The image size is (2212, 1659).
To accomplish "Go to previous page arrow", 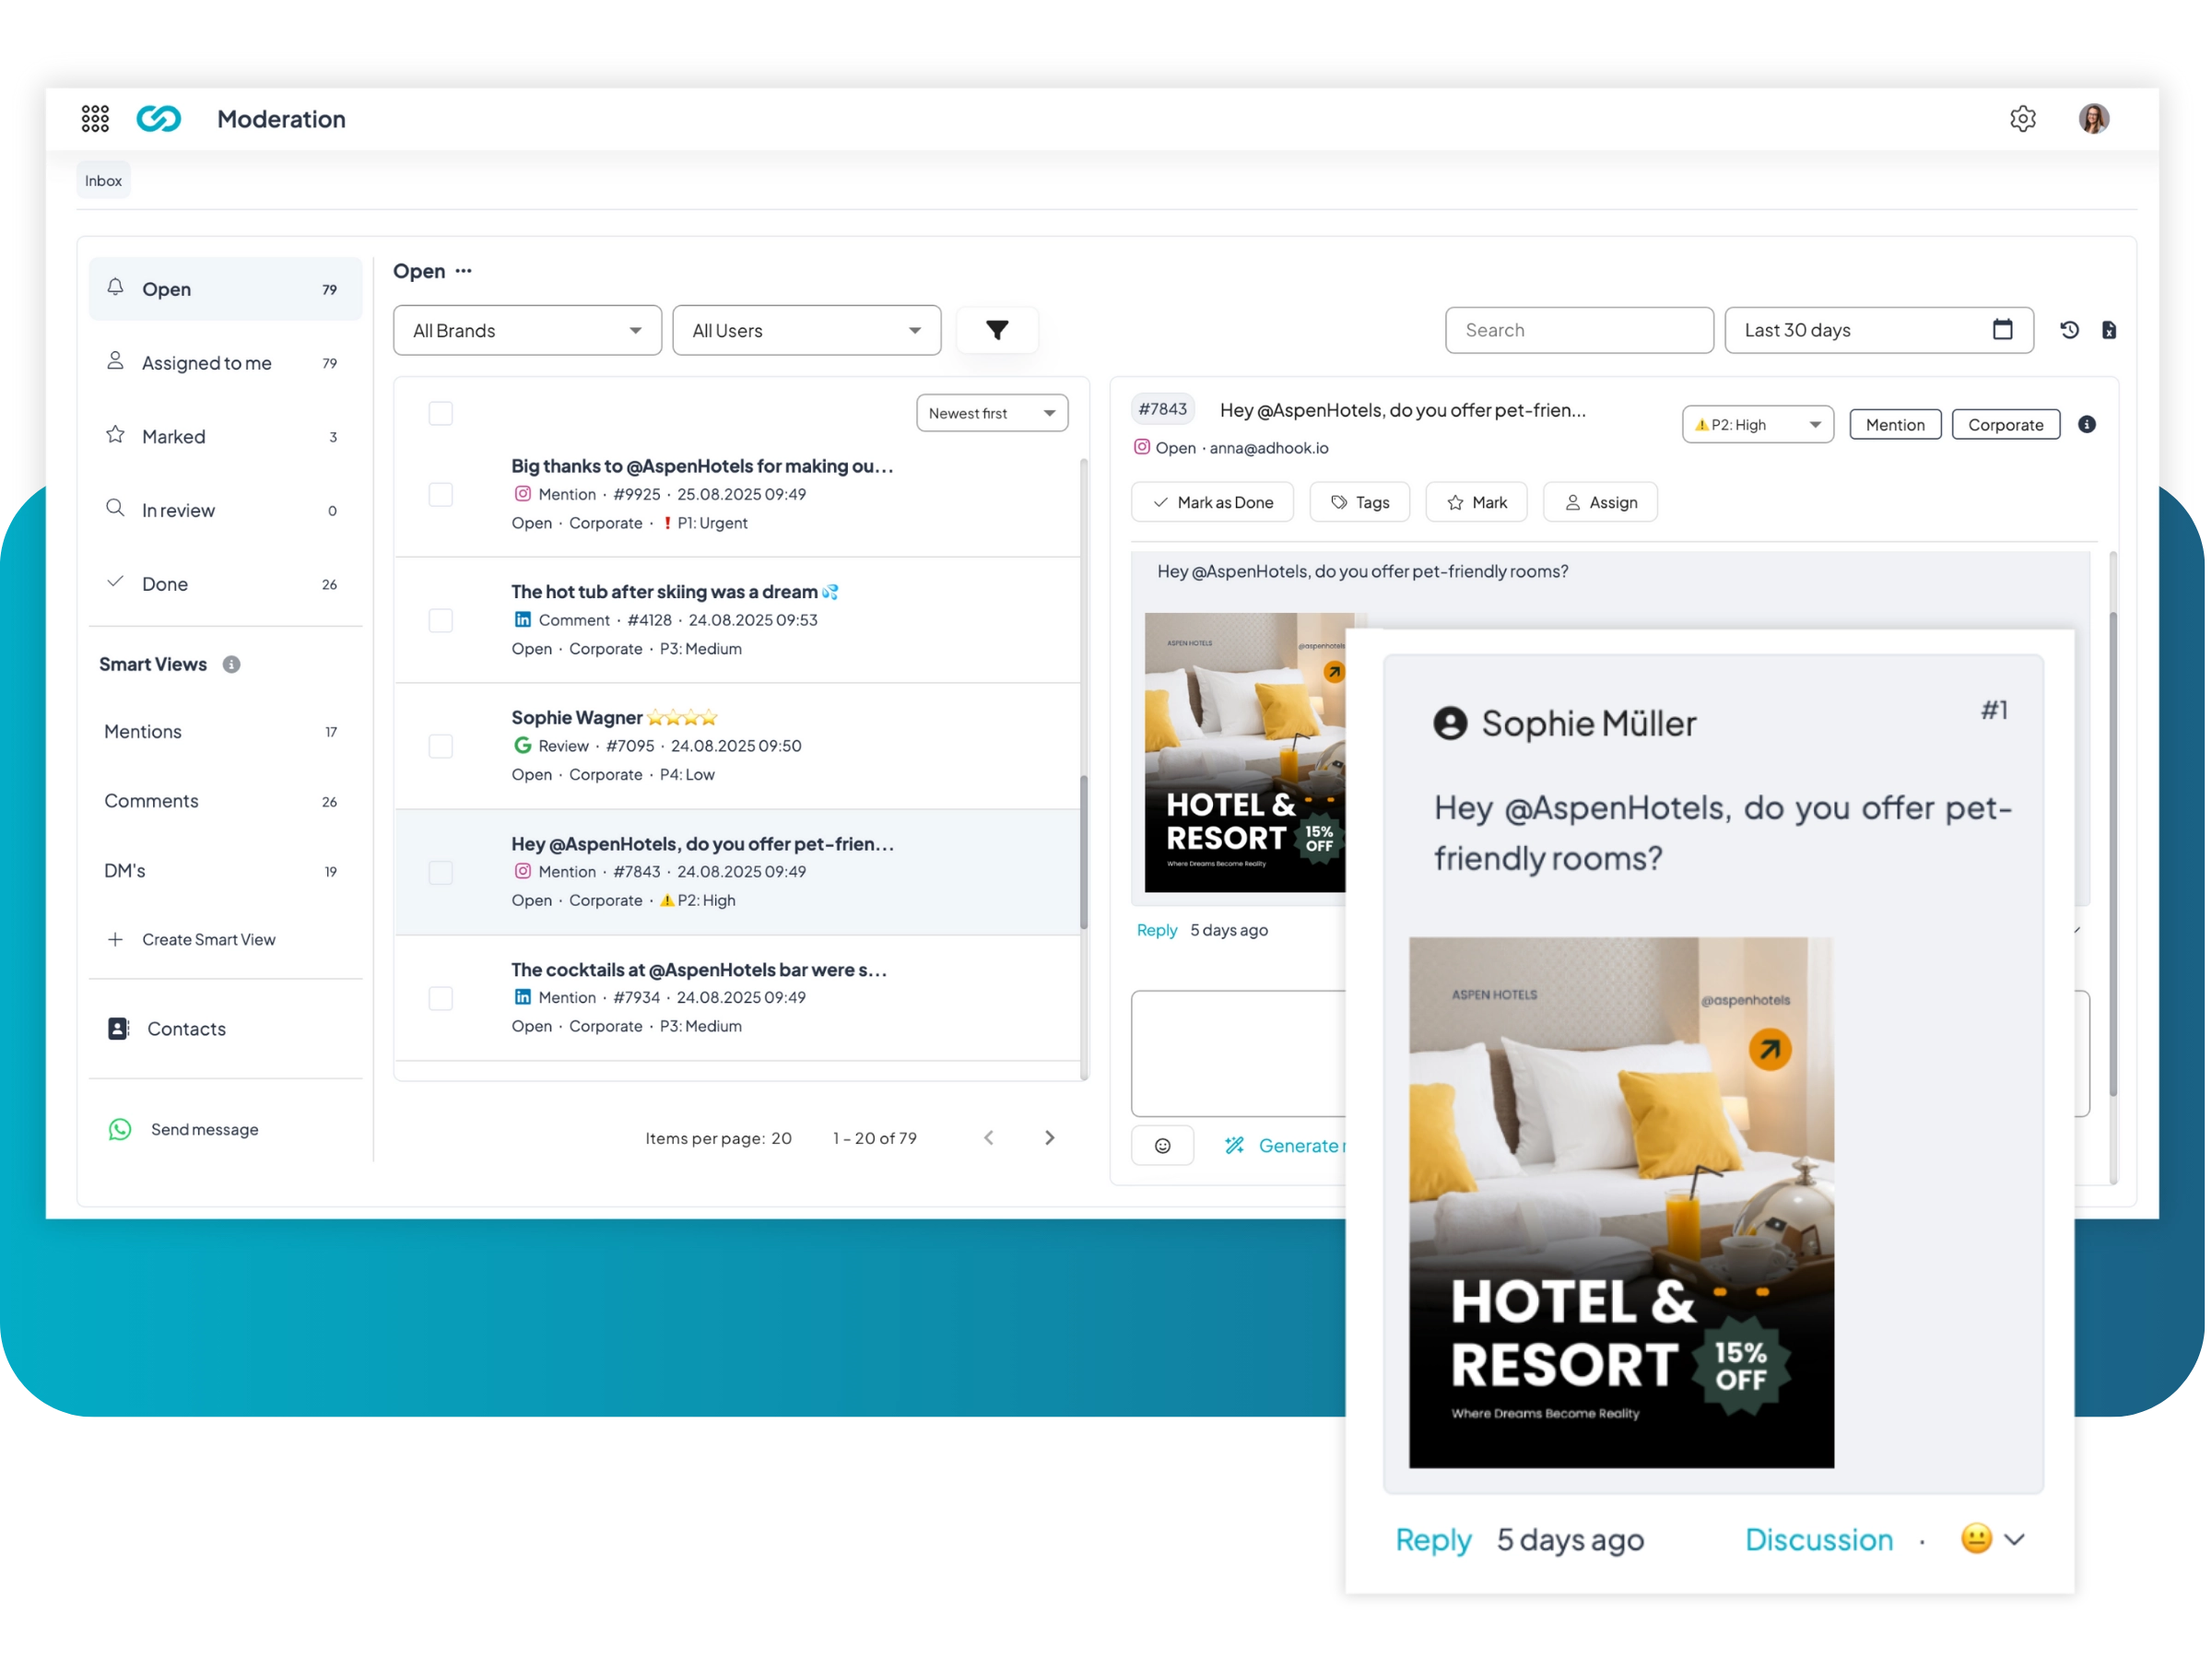I will (989, 1139).
